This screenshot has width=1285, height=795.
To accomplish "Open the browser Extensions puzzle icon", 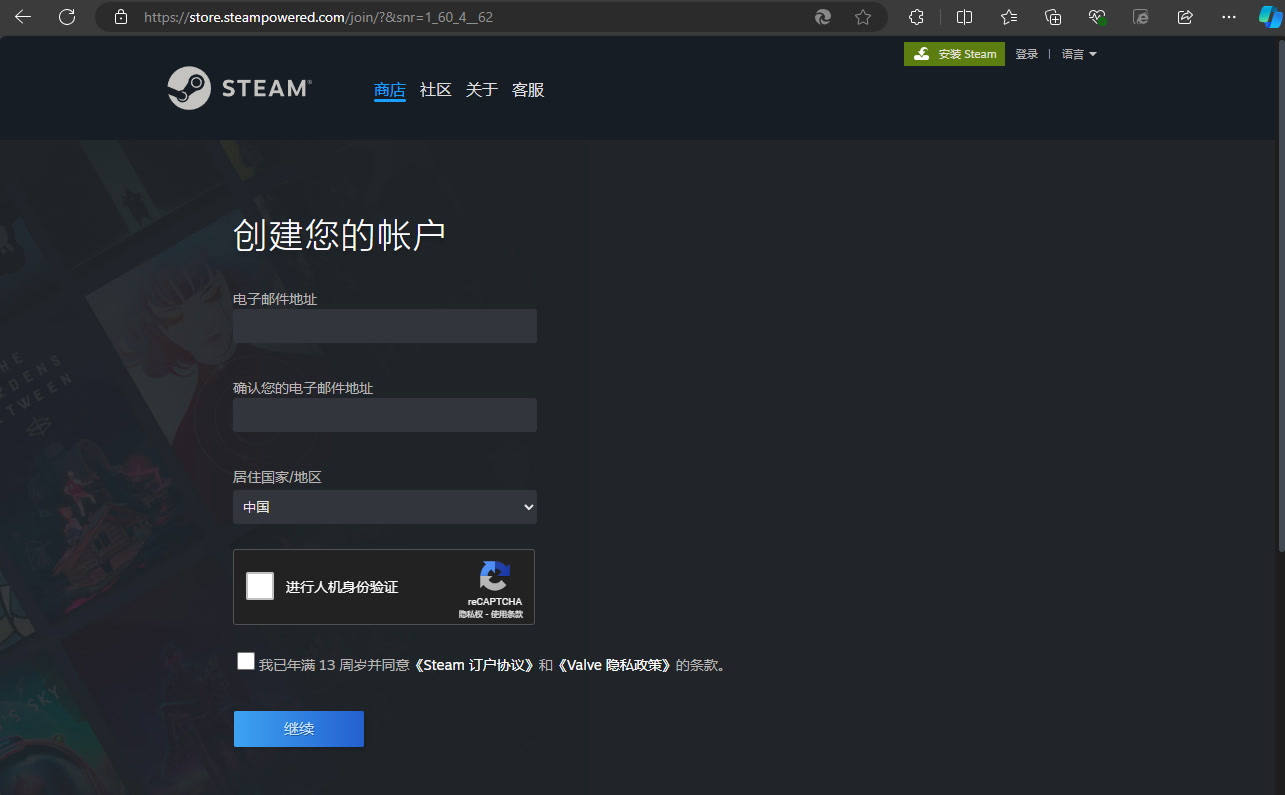I will pyautogui.click(x=916, y=17).
